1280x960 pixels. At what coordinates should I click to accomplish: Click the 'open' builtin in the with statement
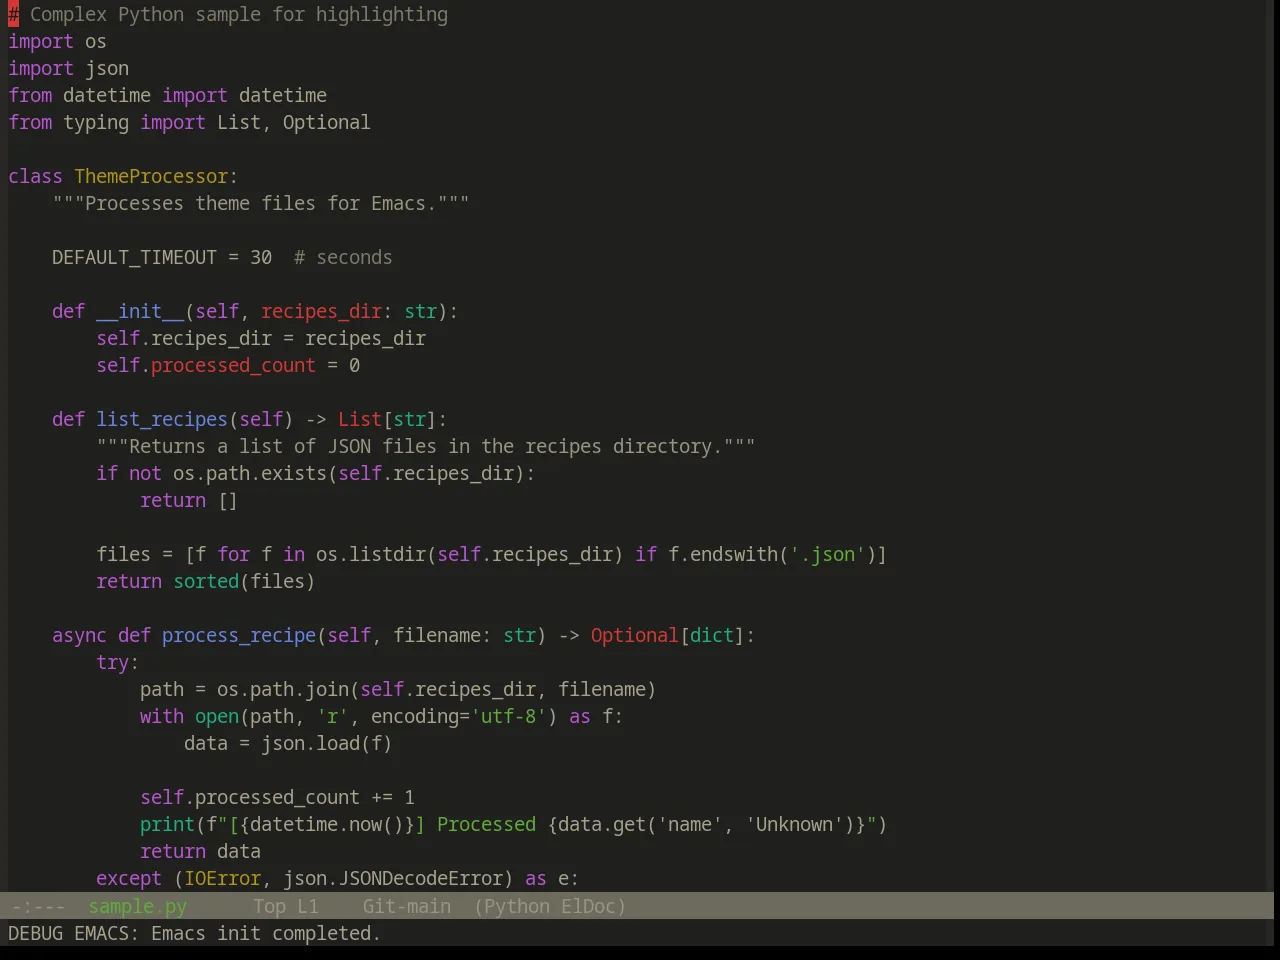[217, 716]
